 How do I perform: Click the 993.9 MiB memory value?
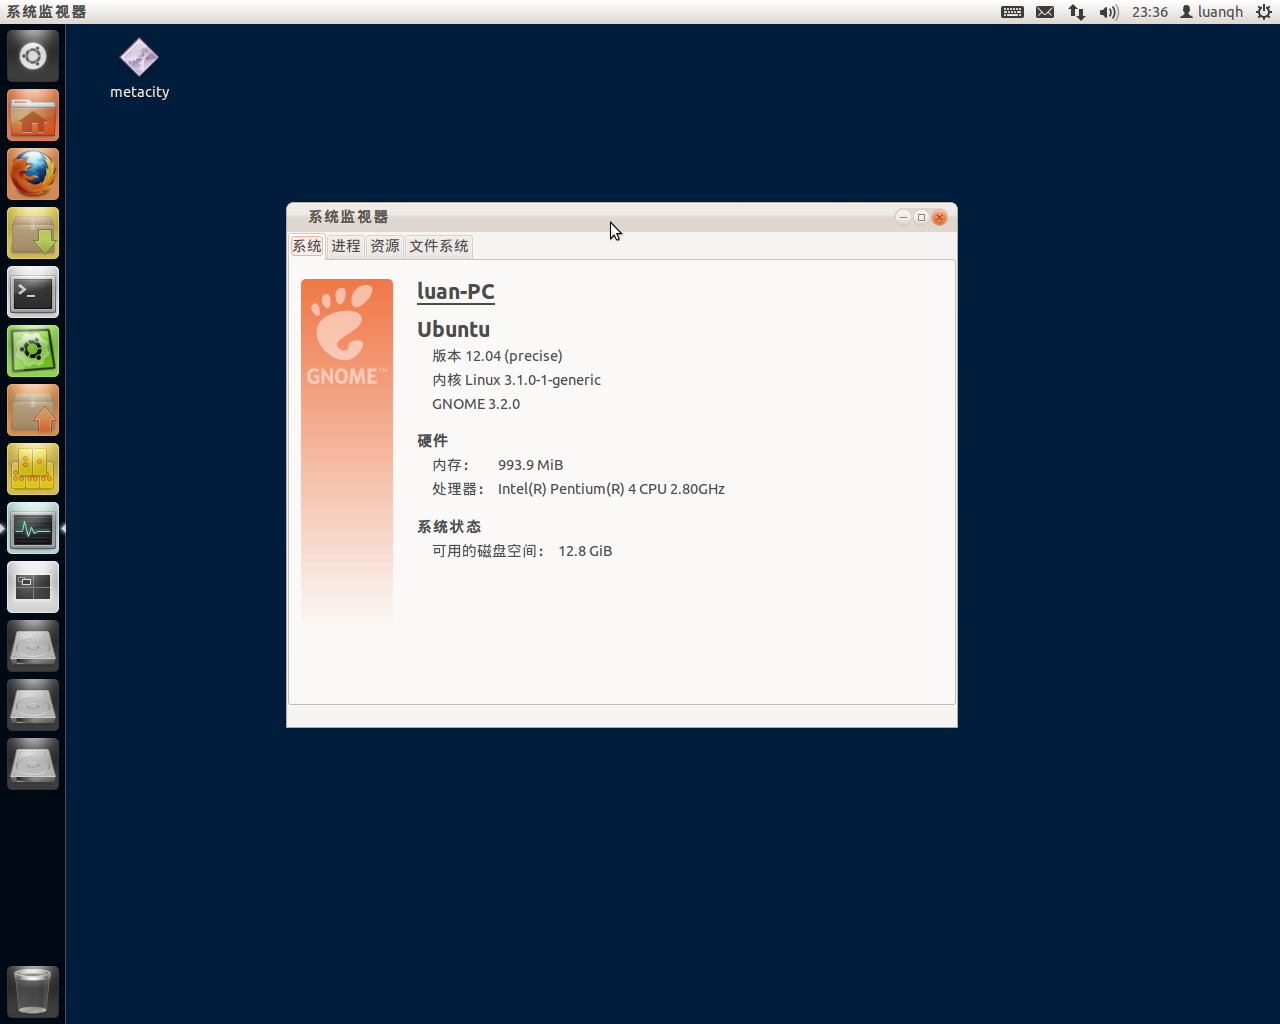point(530,465)
